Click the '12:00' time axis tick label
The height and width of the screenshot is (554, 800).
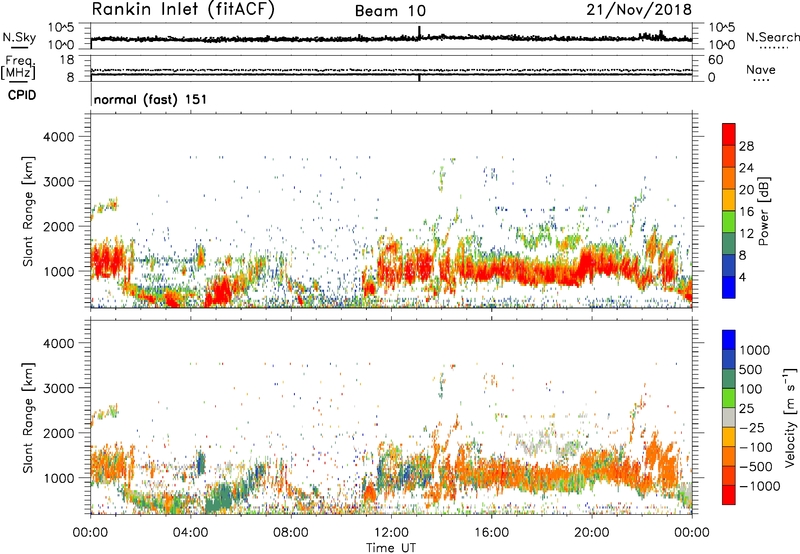pyautogui.click(x=391, y=533)
